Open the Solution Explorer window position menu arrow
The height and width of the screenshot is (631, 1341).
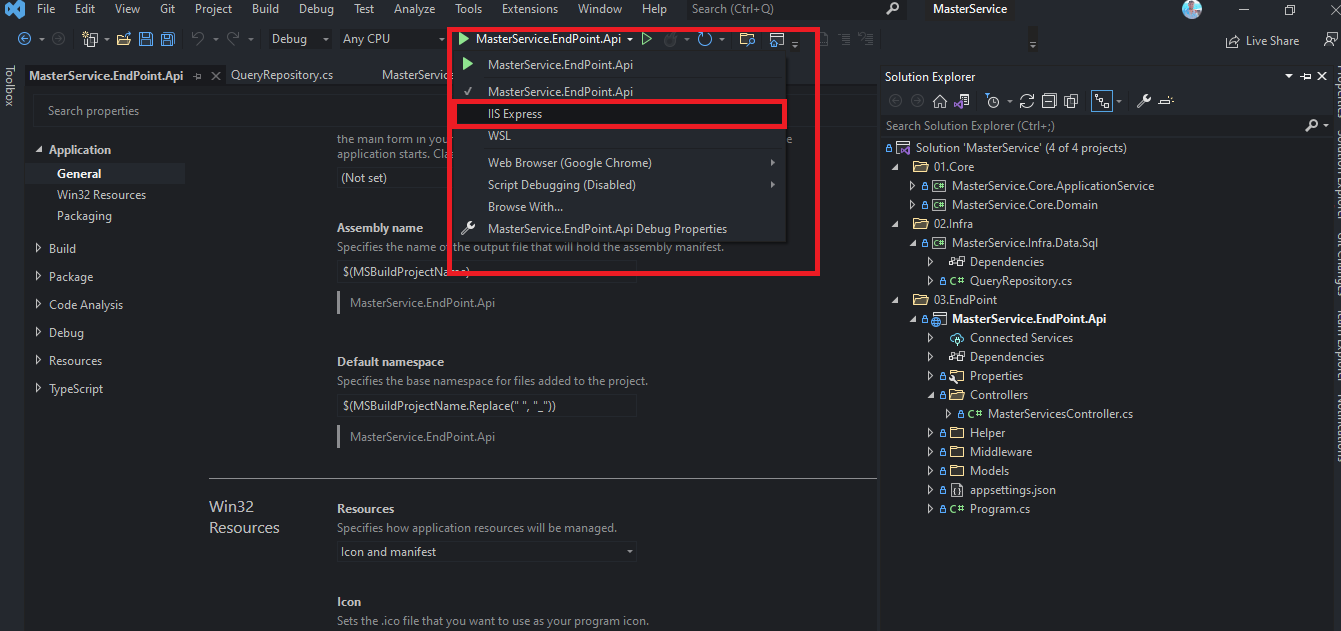click(1289, 77)
